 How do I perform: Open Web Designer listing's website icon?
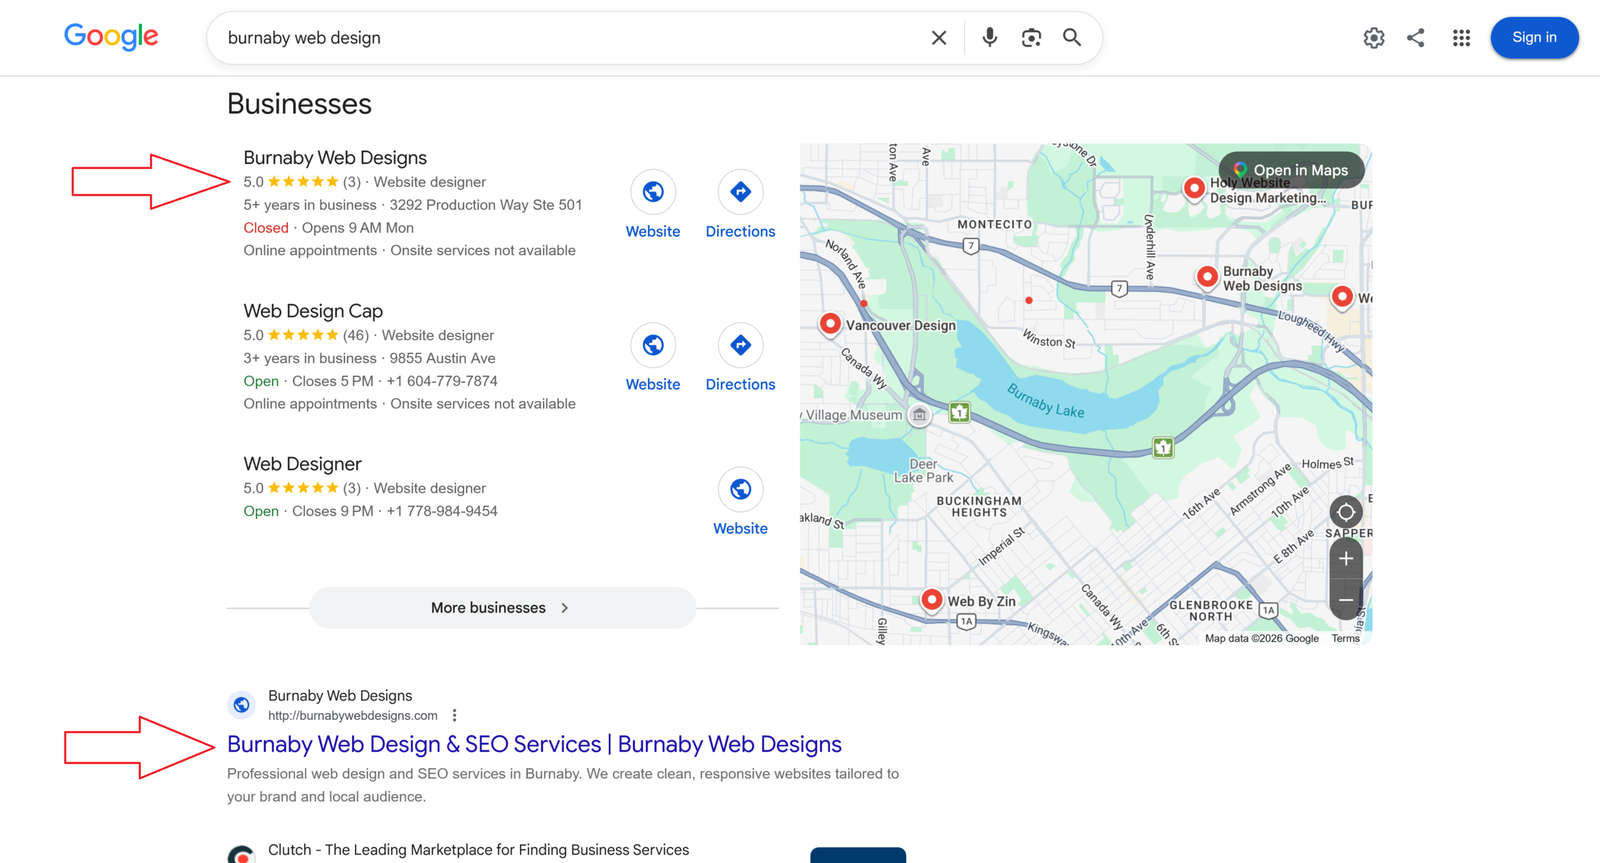tap(740, 489)
